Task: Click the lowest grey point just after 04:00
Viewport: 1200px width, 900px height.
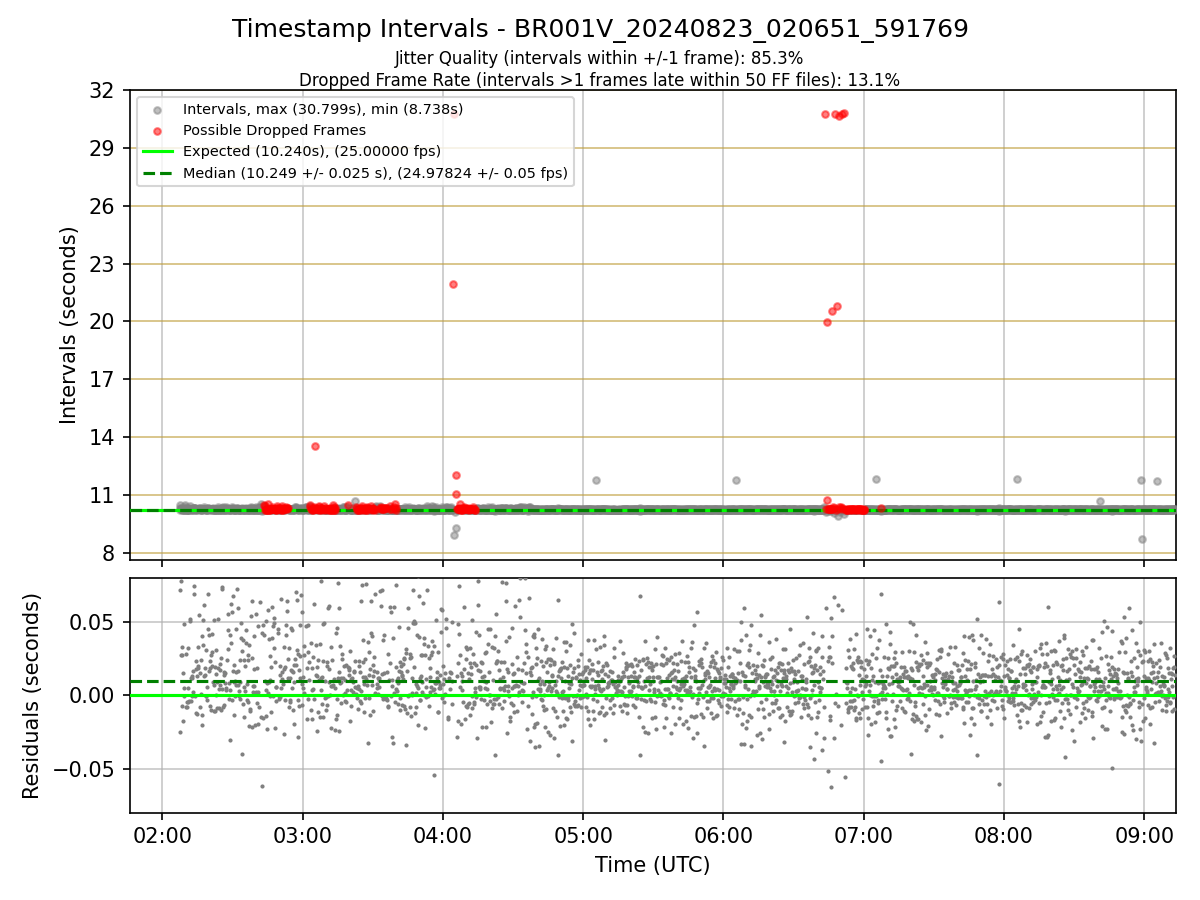Action: [x=454, y=535]
